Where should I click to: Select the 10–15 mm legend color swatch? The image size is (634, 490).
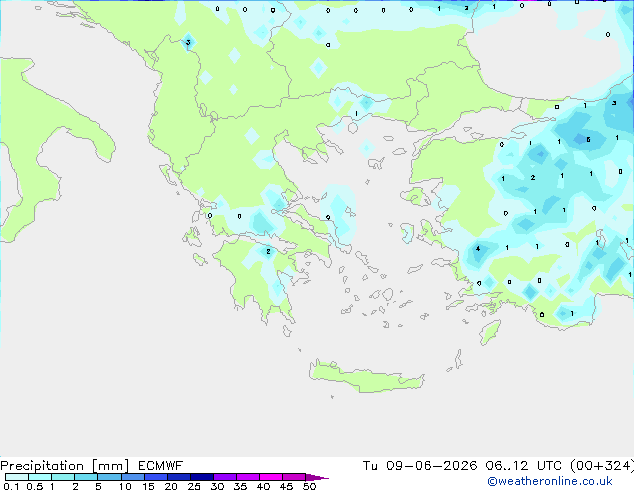tap(132, 477)
